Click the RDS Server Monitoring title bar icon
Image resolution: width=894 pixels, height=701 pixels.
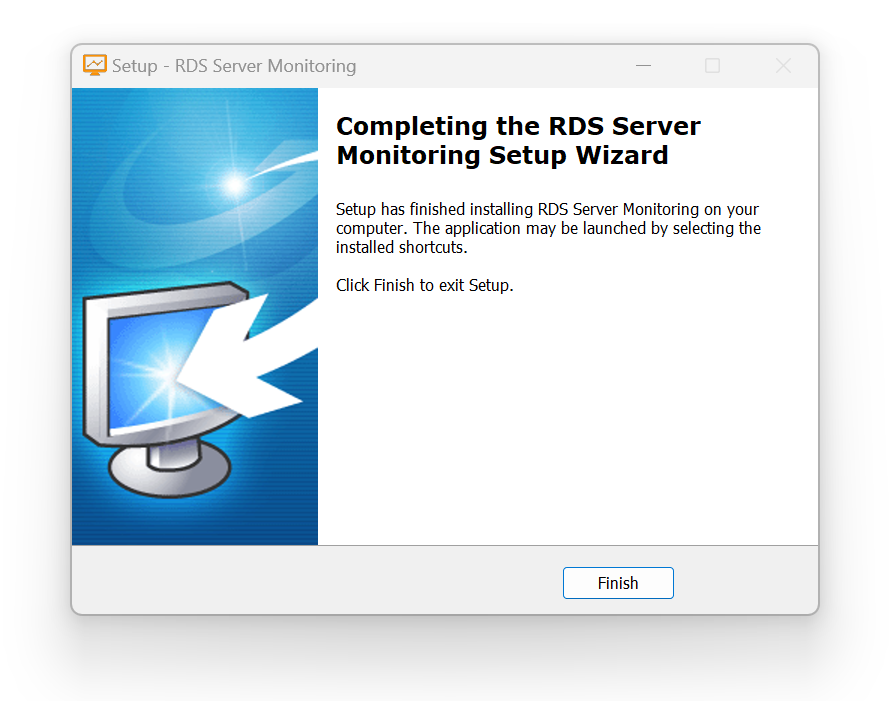(95, 65)
